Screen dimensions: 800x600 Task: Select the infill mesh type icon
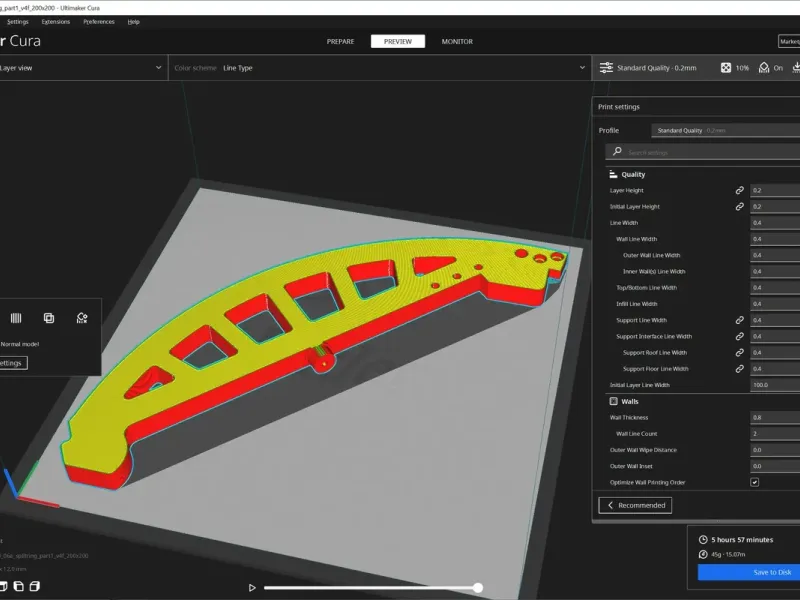coord(16,318)
